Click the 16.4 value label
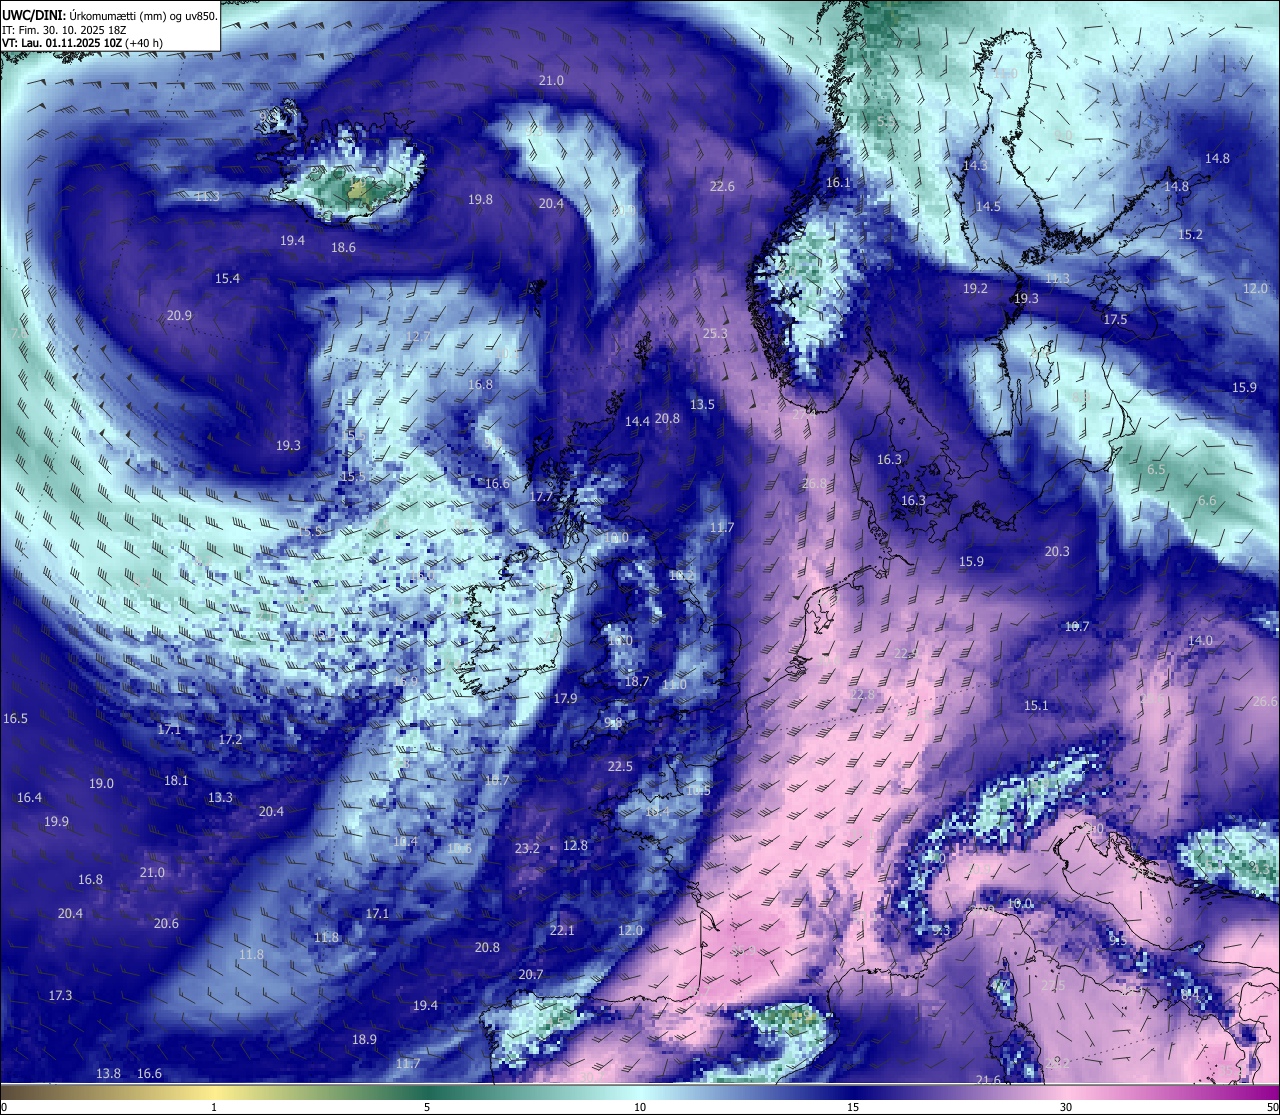Image resolution: width=1280 pixels, height=1115 pixels. (x=29, y=797)
